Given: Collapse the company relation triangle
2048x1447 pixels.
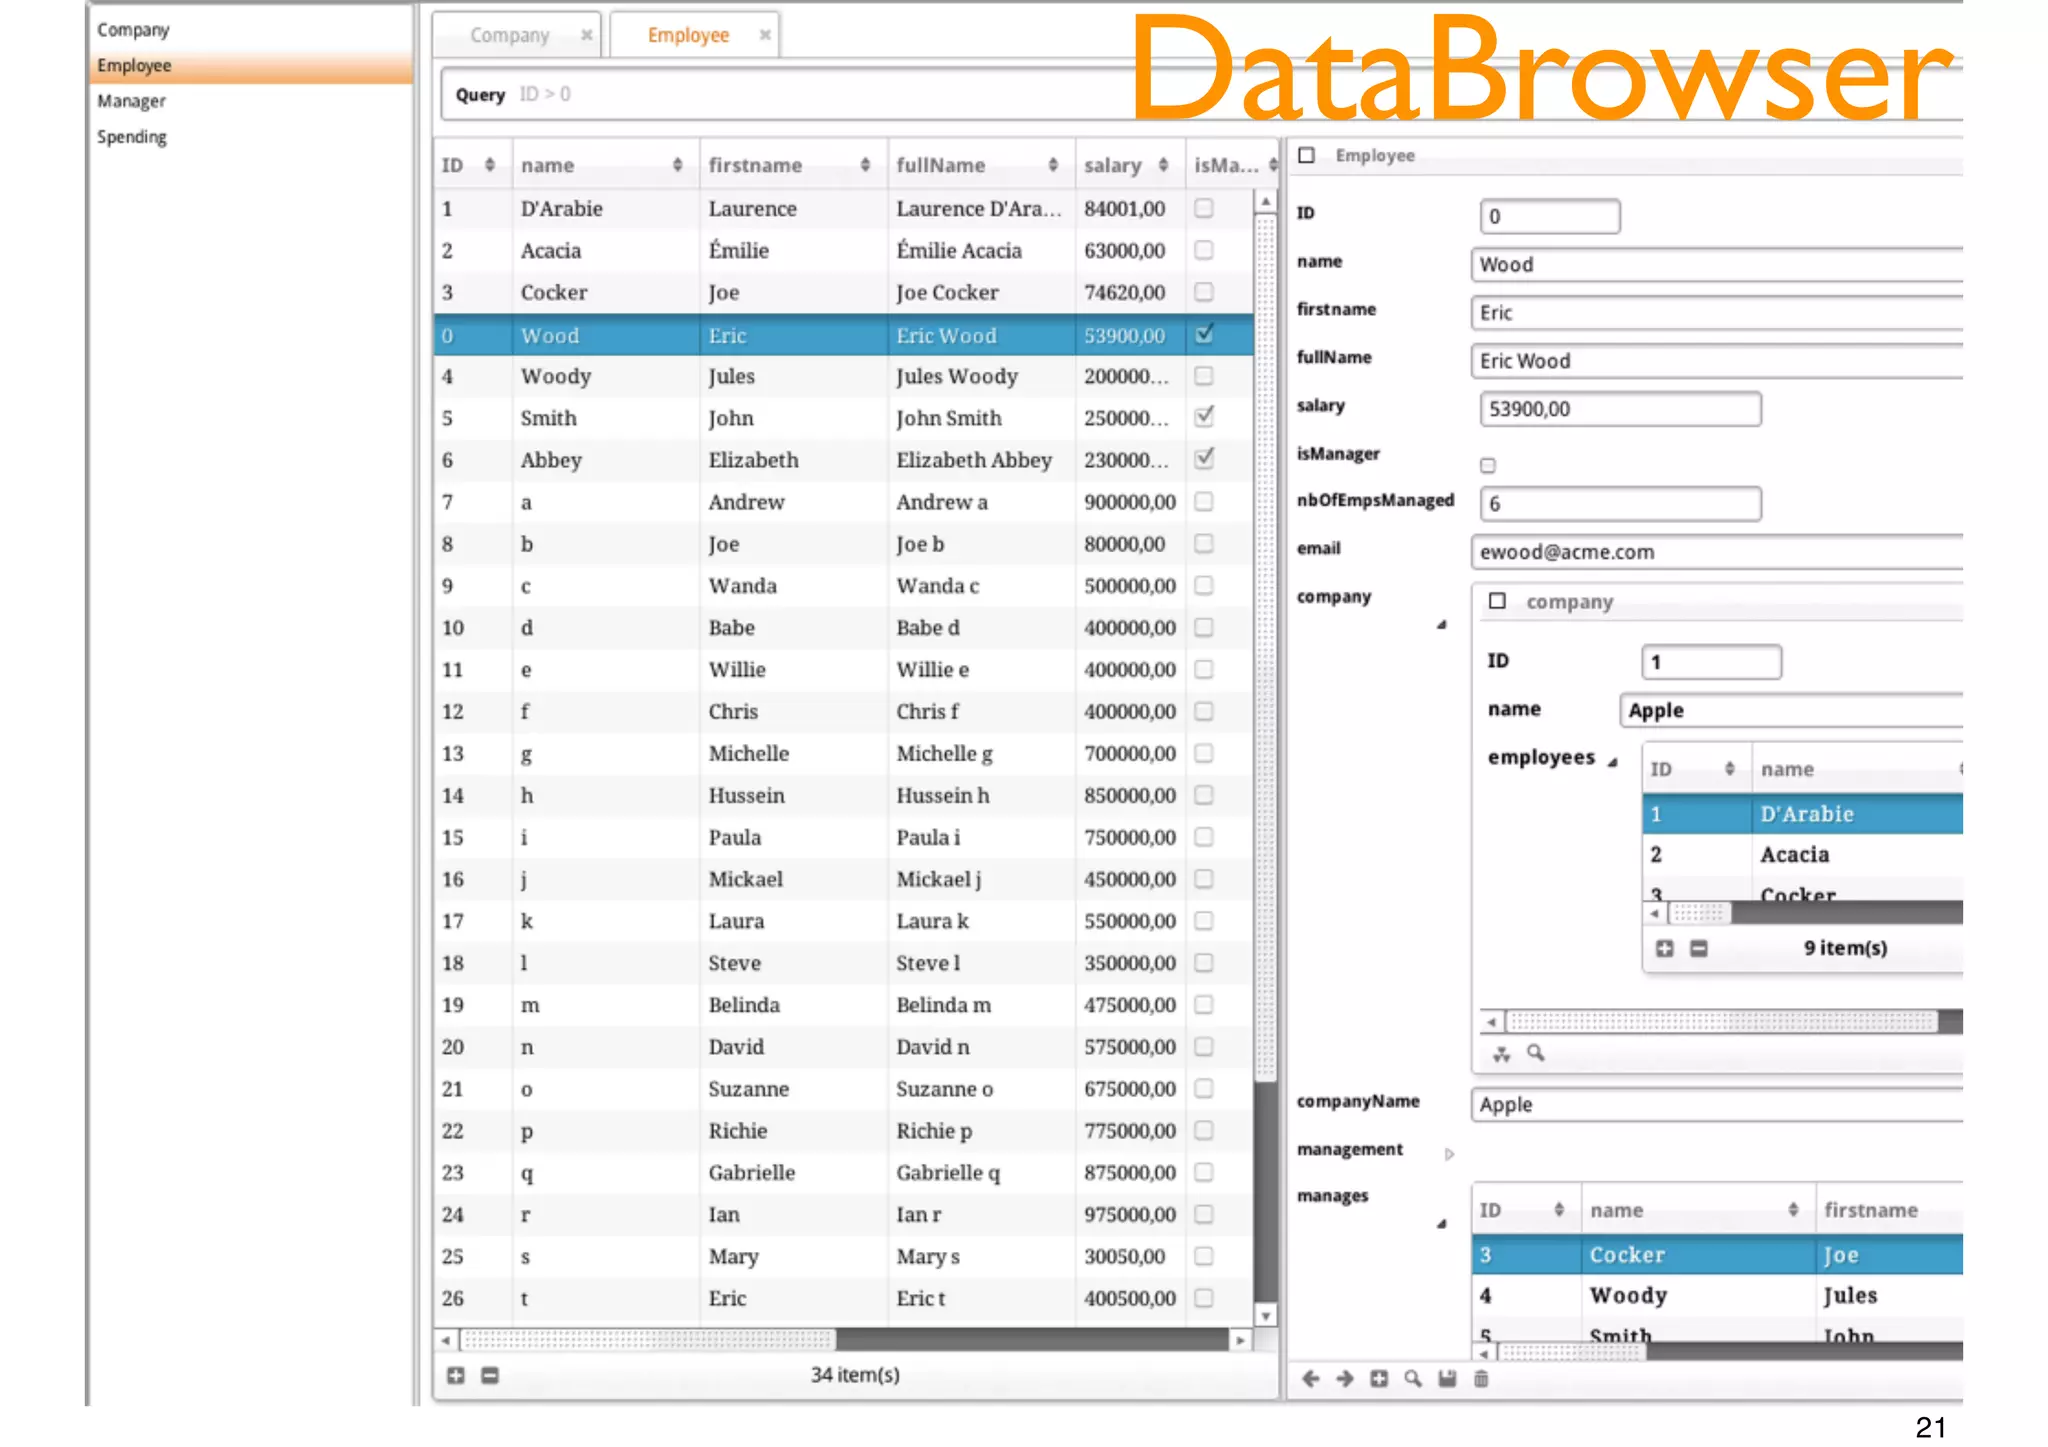Looking at the screenshot, I should coord(1441,625).
